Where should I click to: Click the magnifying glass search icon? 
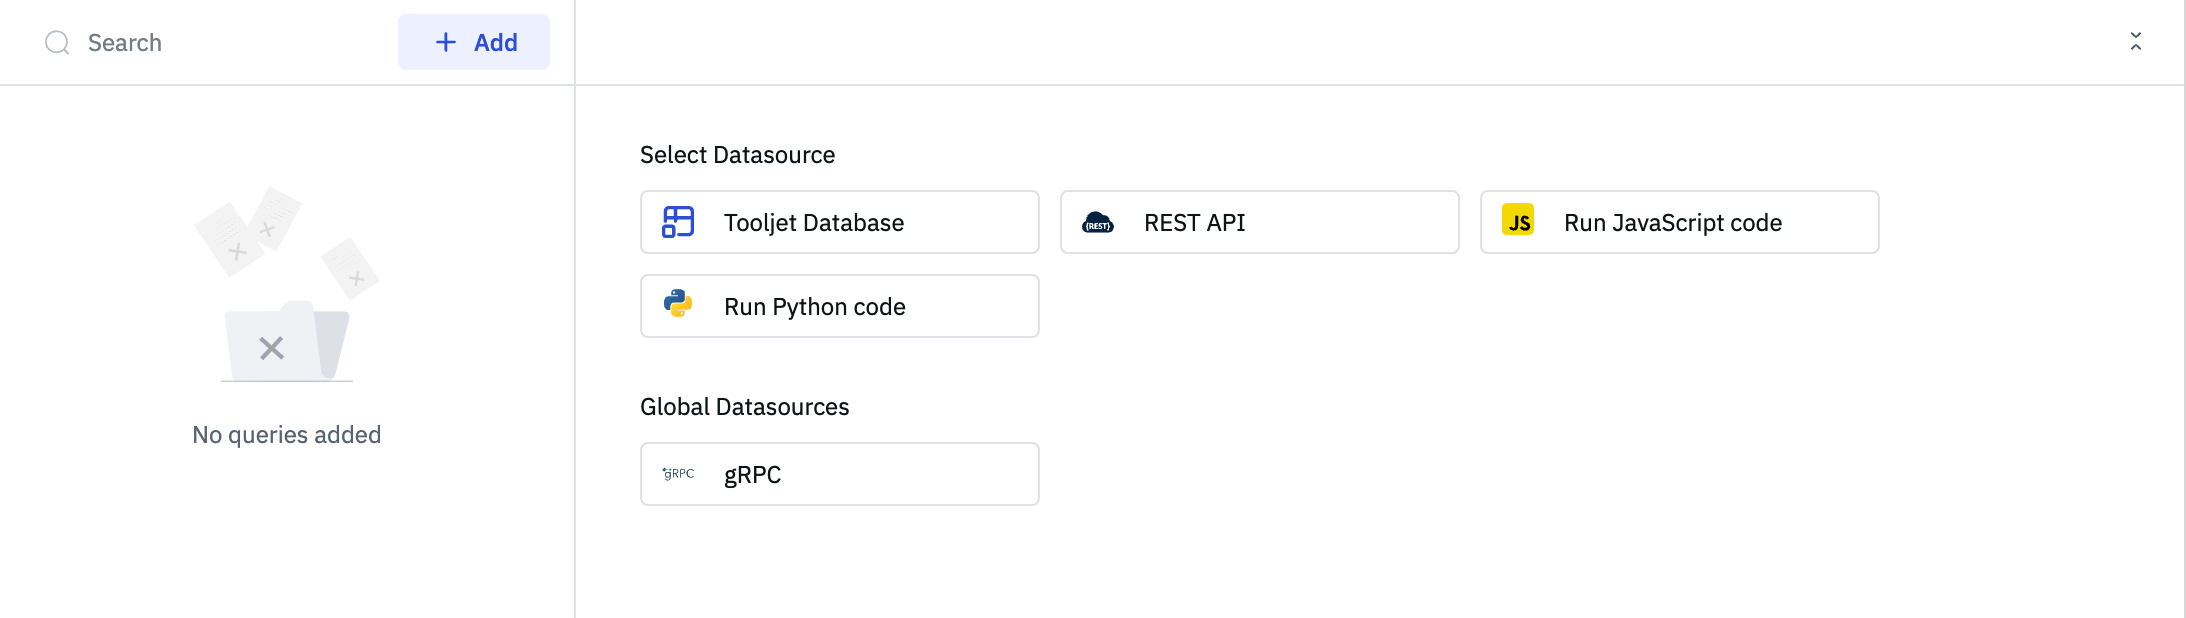(57, 43)
